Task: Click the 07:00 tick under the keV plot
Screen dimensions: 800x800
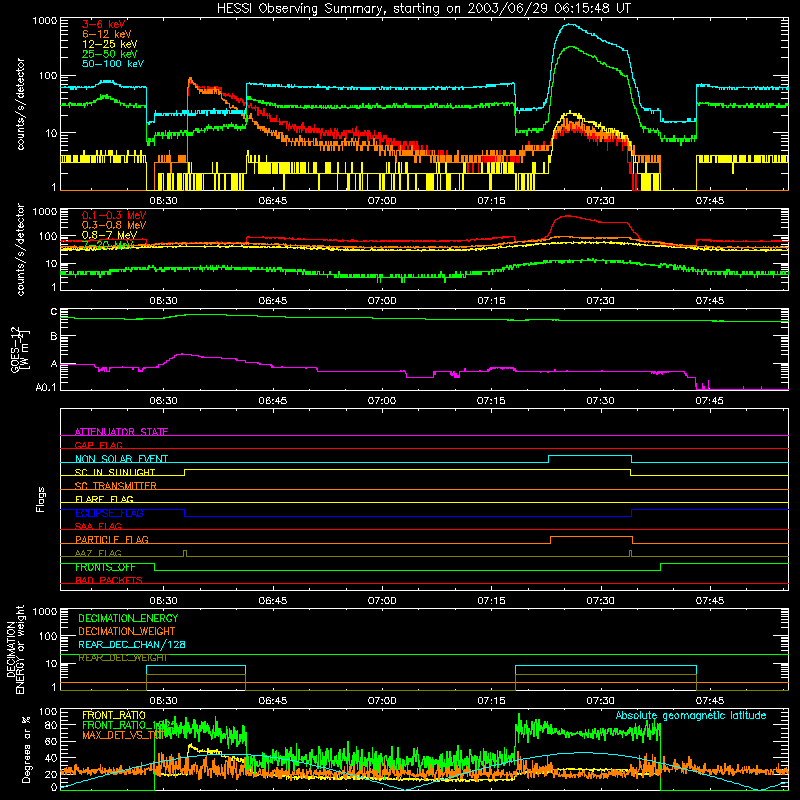Action: point(382,201)
